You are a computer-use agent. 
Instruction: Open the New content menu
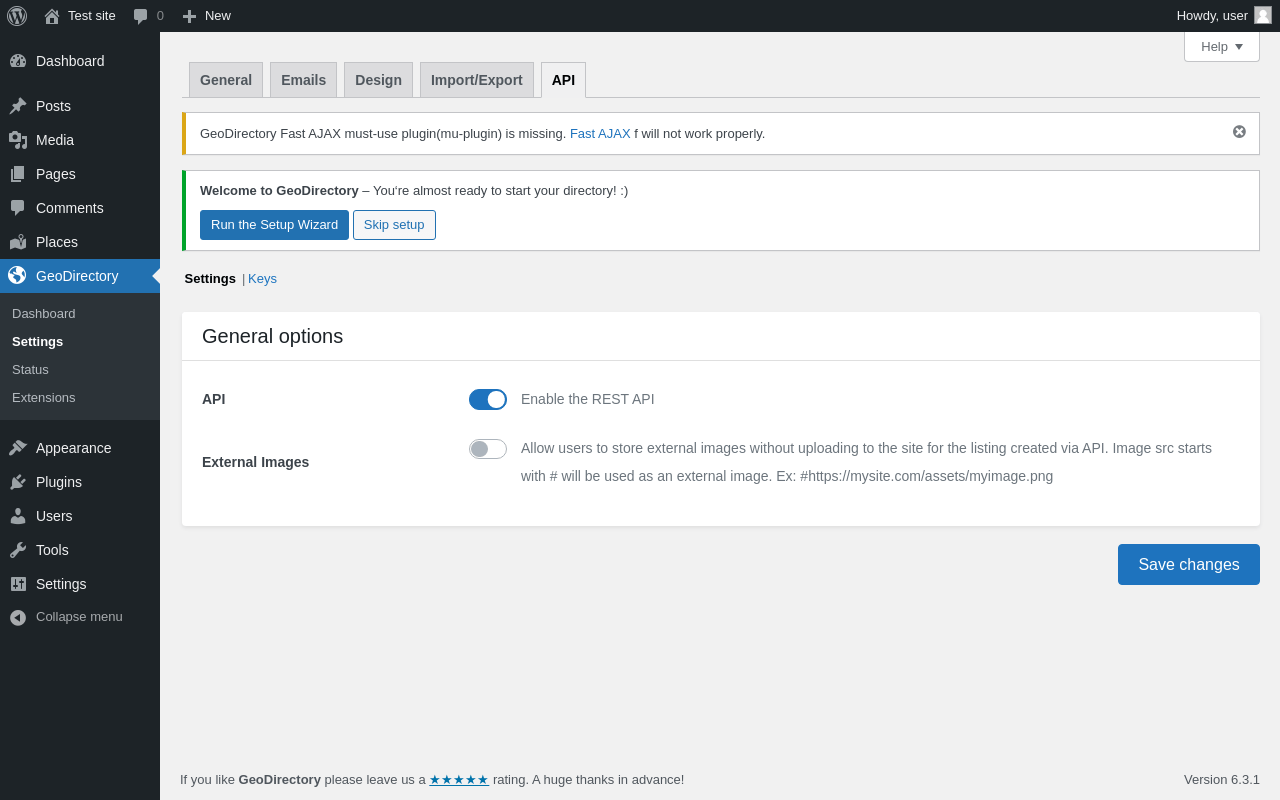coord(206,16)
